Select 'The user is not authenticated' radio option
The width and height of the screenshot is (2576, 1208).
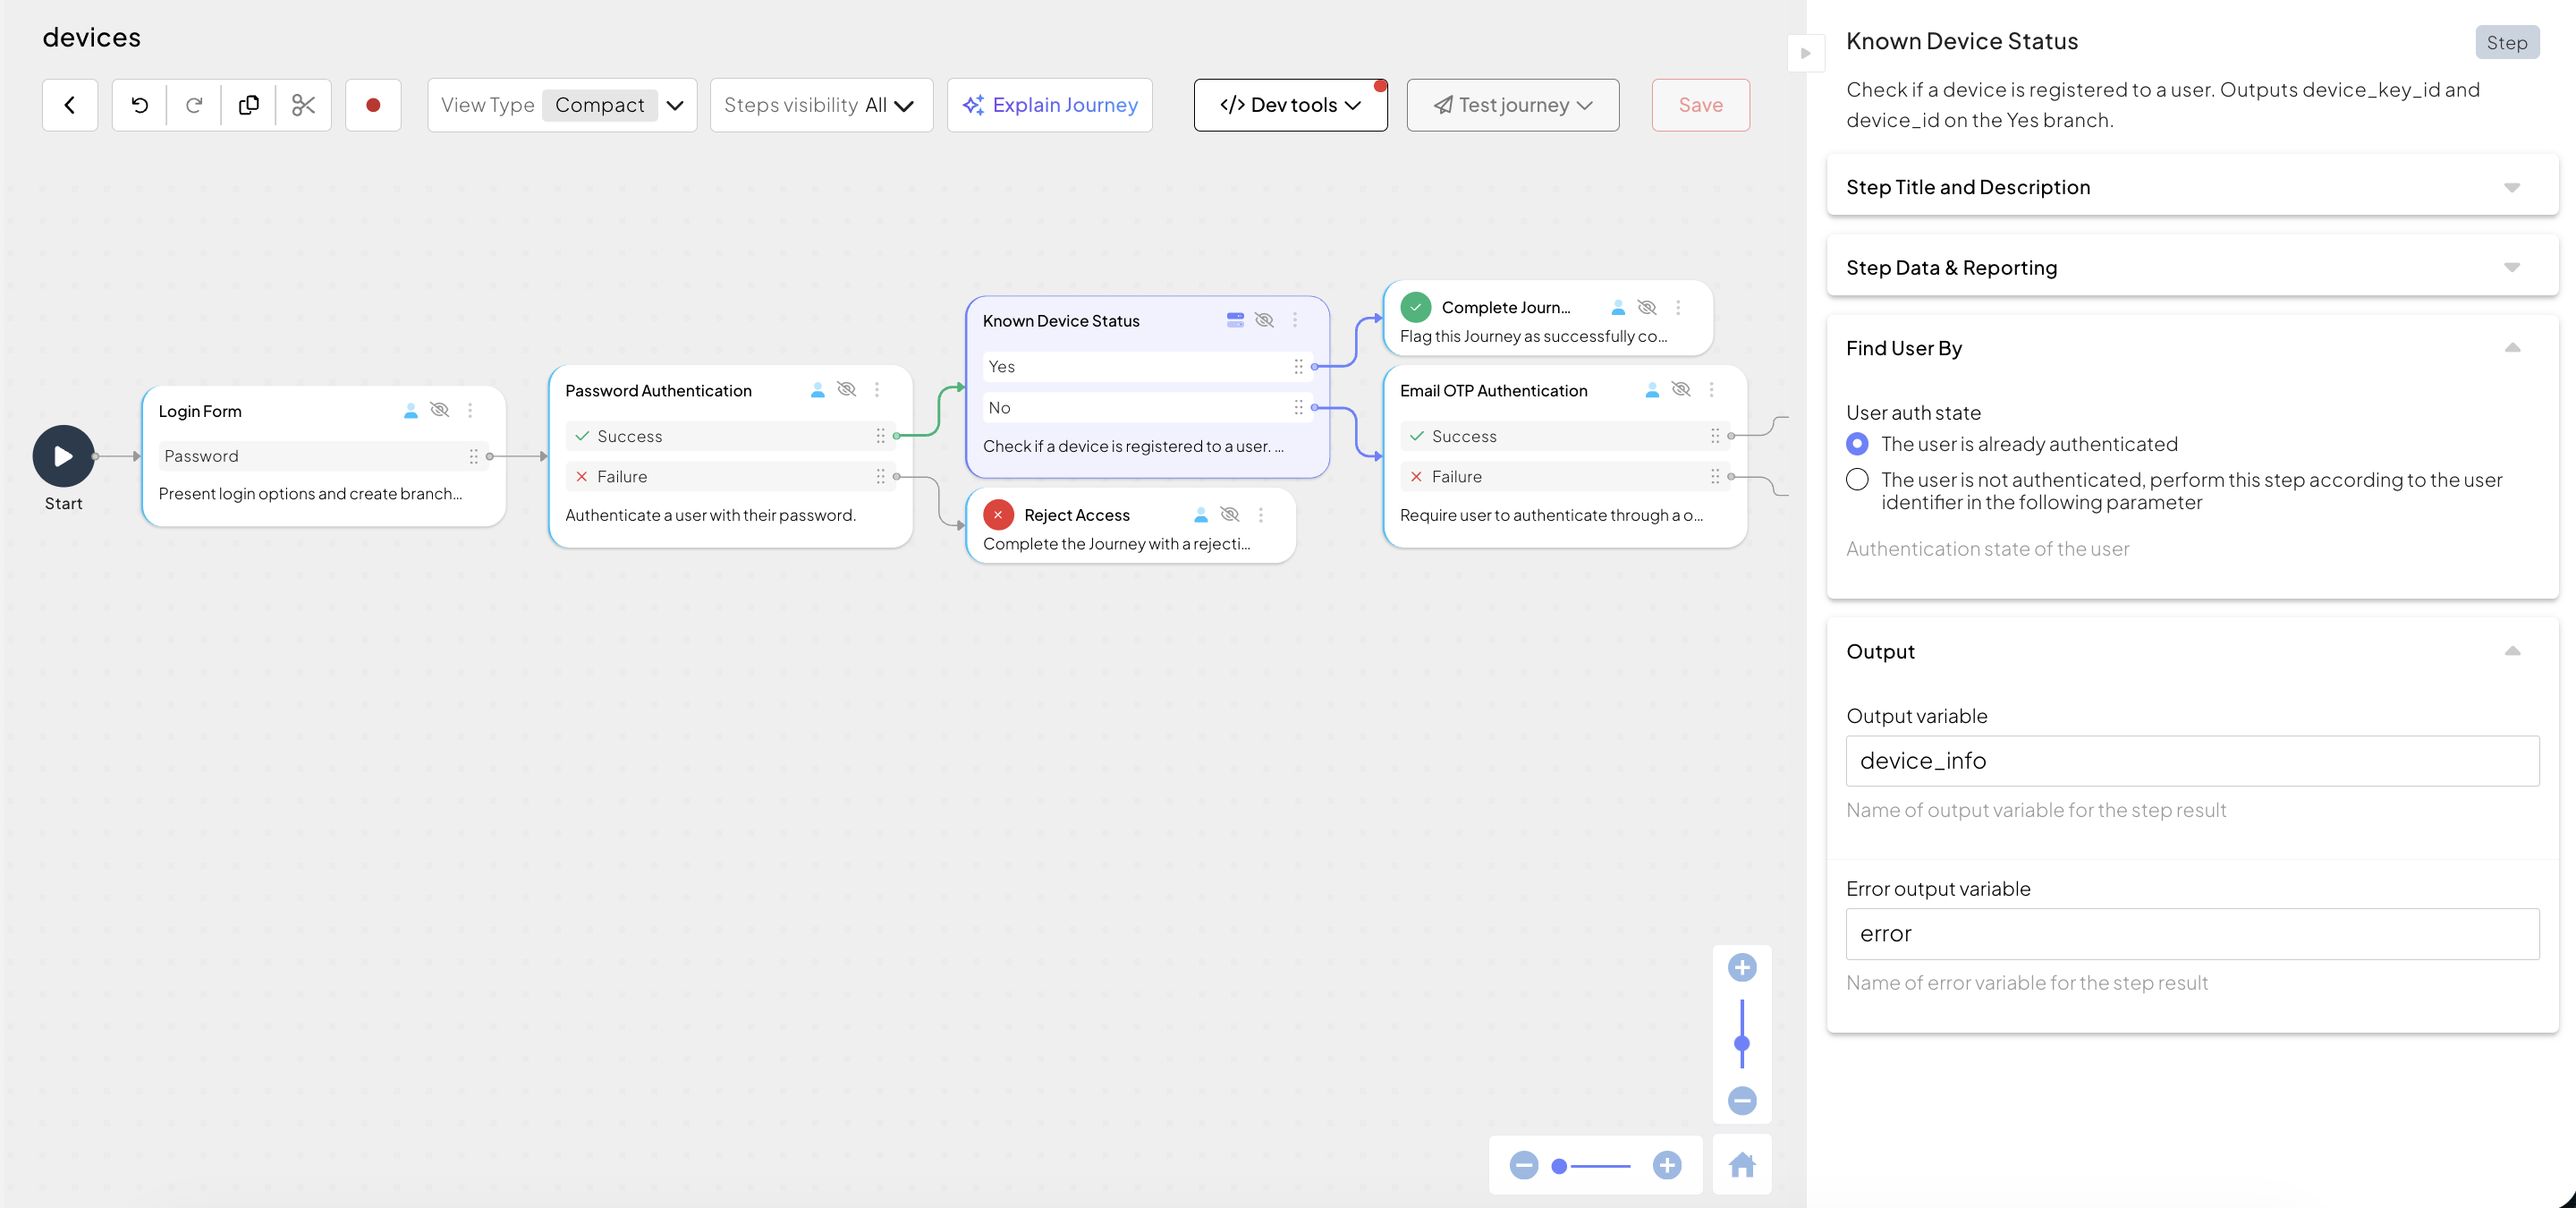(x=1857, y=480)
